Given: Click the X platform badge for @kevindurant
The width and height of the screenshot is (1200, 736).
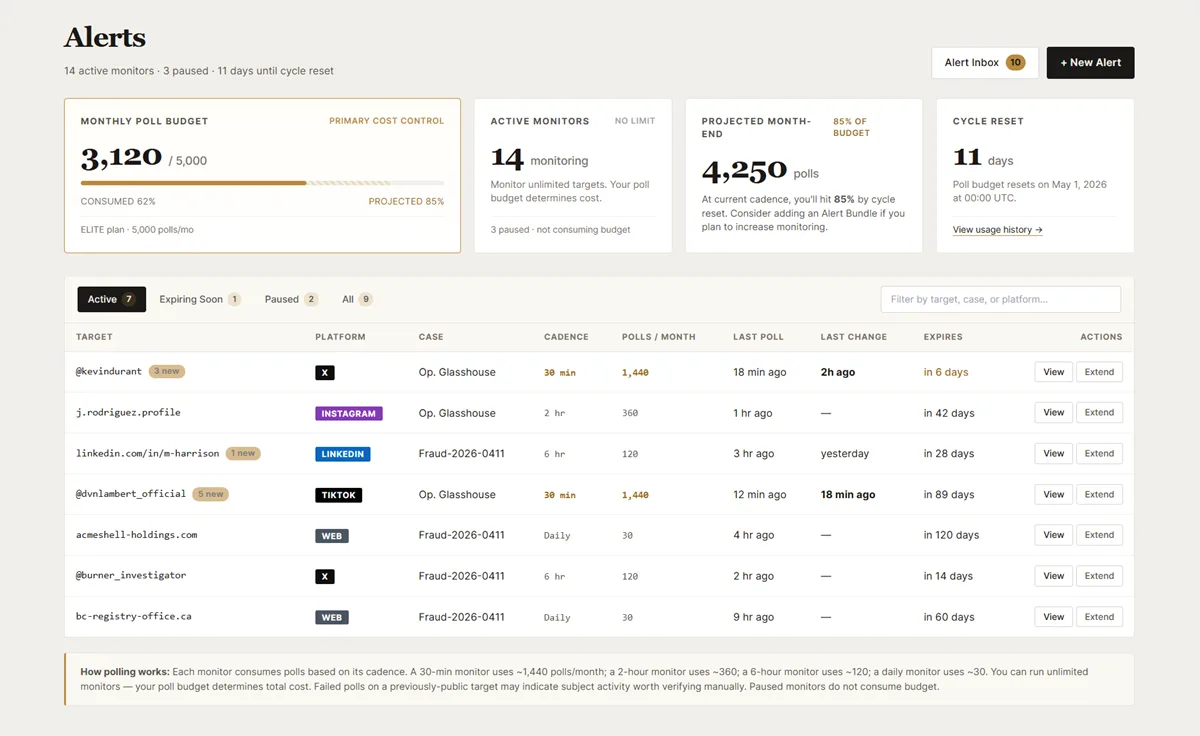Looking at the screenshot, I should click(x=324, y=372).
